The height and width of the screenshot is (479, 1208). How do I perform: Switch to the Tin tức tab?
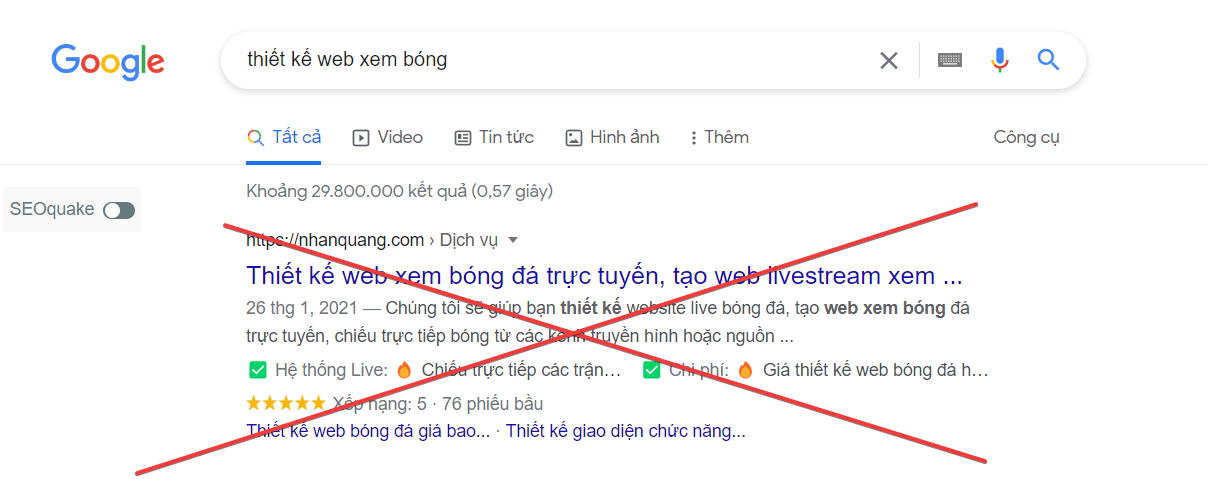tap(494, 138)
